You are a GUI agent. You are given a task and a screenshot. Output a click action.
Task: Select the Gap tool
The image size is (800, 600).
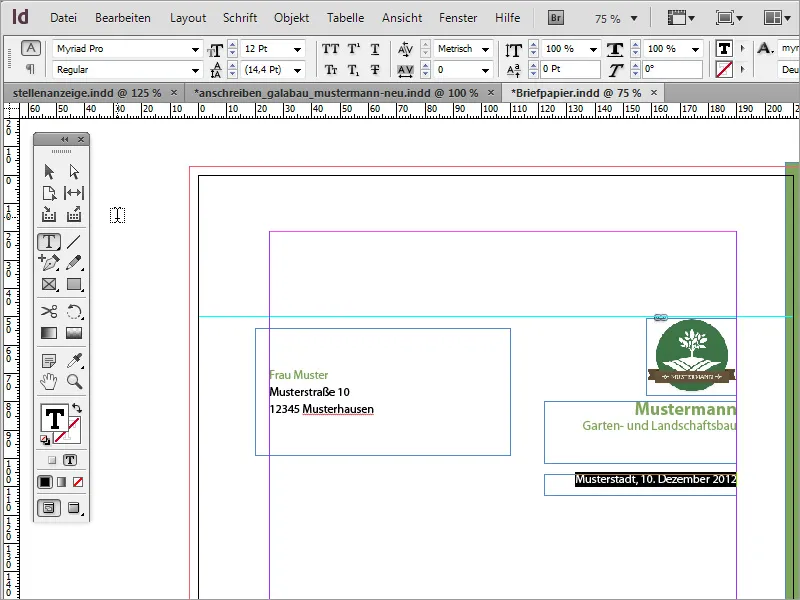point(74,193)
